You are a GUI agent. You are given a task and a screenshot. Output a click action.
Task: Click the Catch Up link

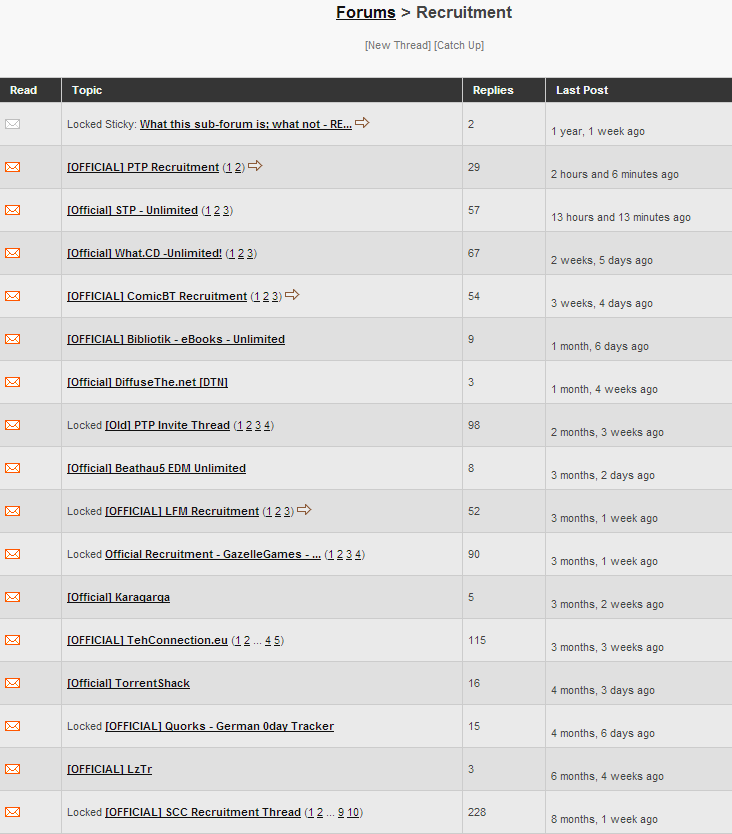click(459, 45)
